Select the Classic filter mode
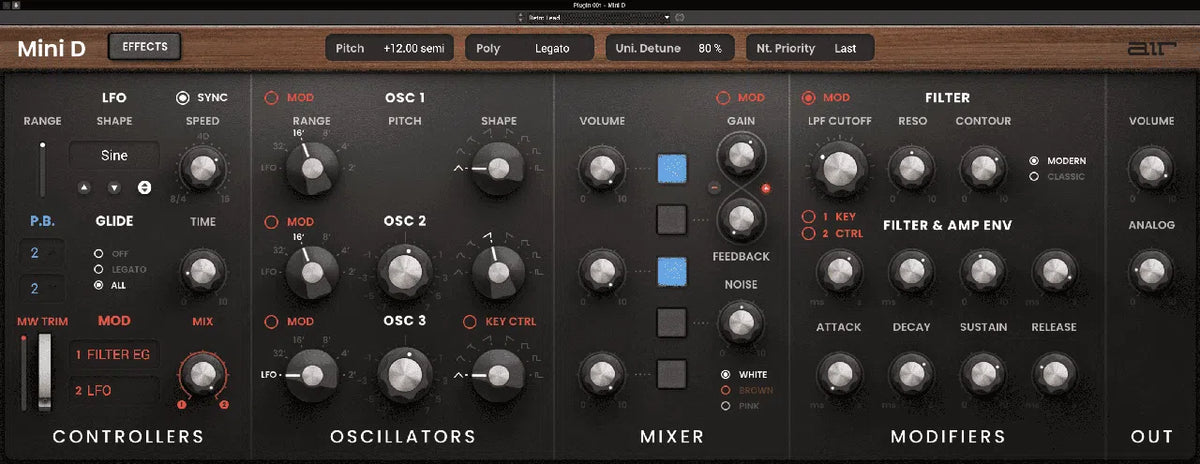 pos(1033,177)
